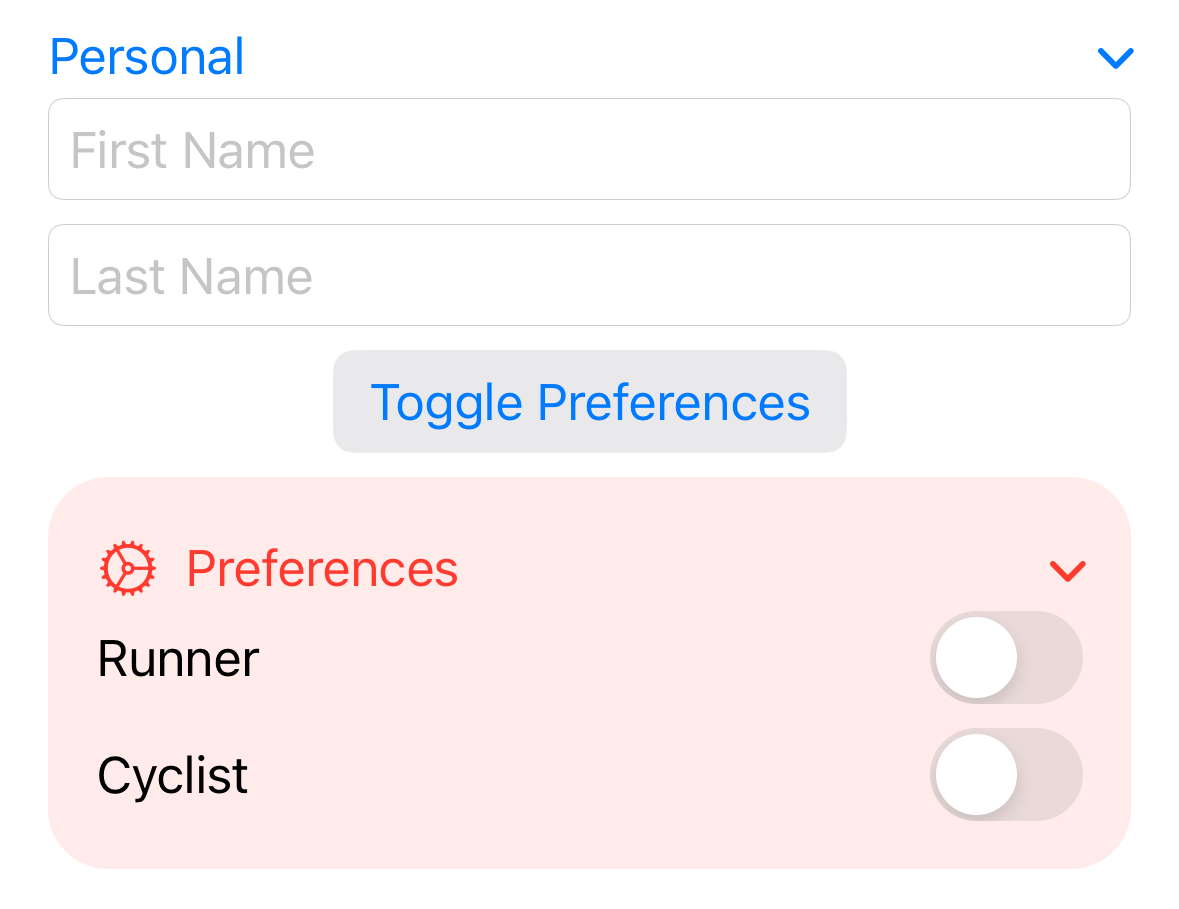Click the word "Toggle" in the gray button
The width and height of the screenshot is (1179, 909).
point(446,402)
